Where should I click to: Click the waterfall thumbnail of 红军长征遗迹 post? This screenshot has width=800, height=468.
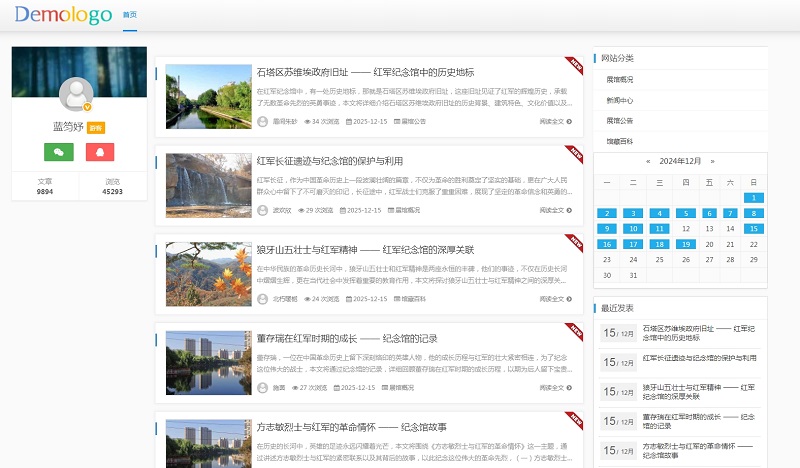tap(209, 185)
